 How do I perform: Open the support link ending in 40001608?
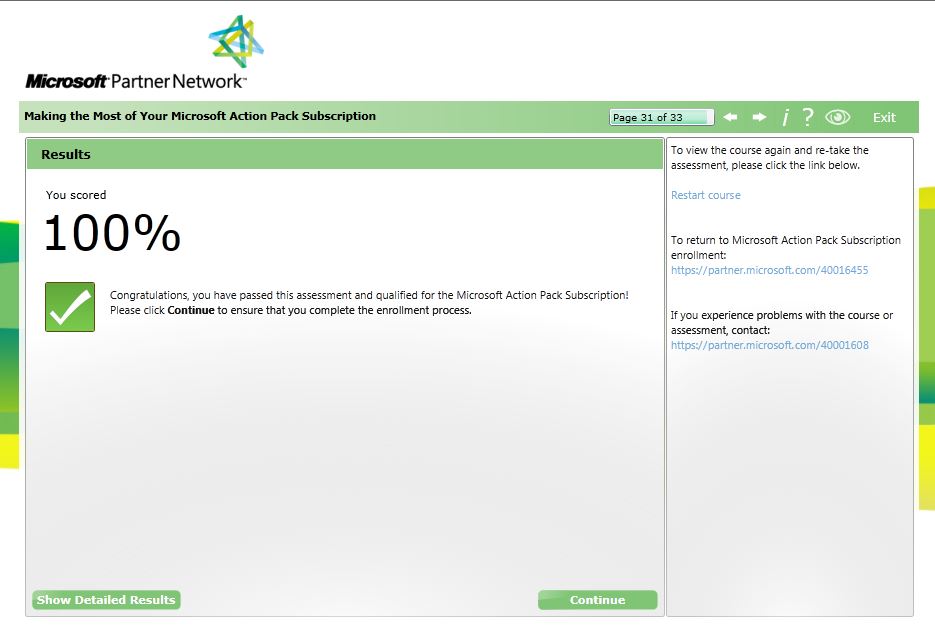click(x=769, y=345)
